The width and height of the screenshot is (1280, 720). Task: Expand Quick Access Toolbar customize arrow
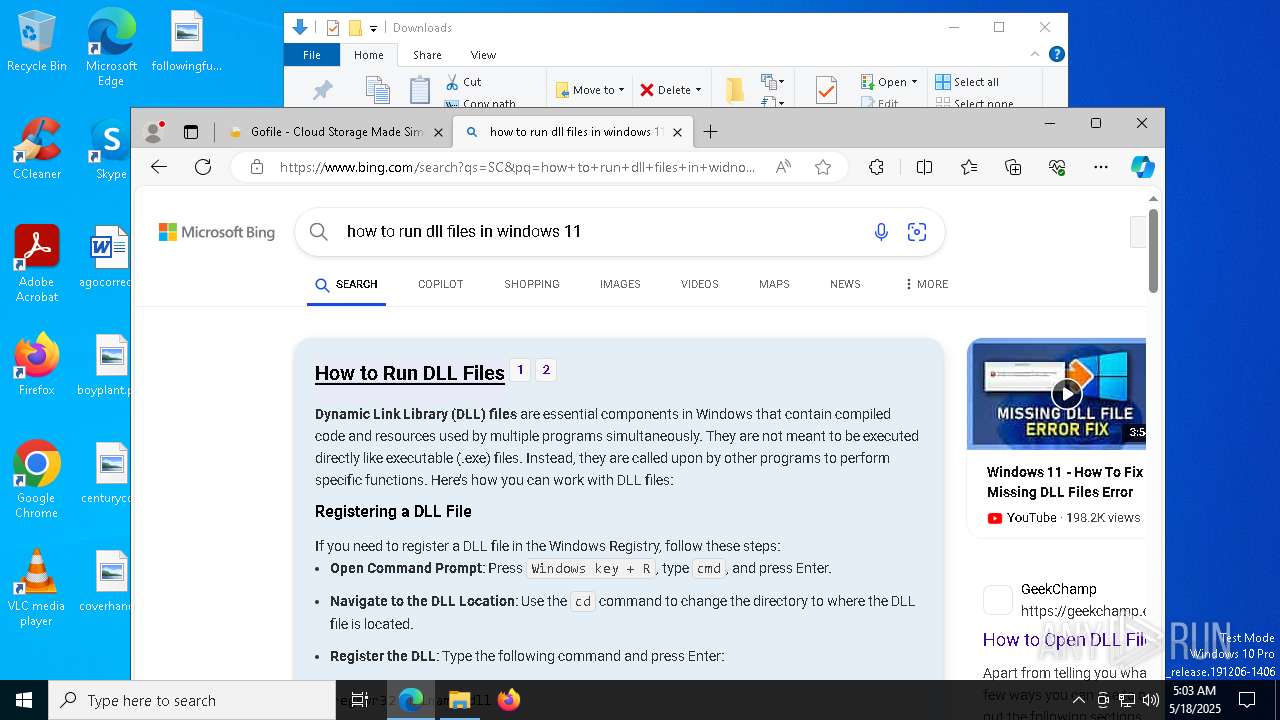coord(373,28)
